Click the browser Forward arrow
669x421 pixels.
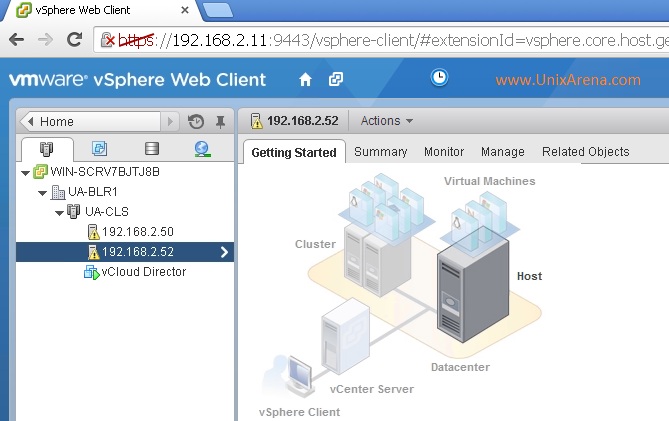[x=45, y=40]
